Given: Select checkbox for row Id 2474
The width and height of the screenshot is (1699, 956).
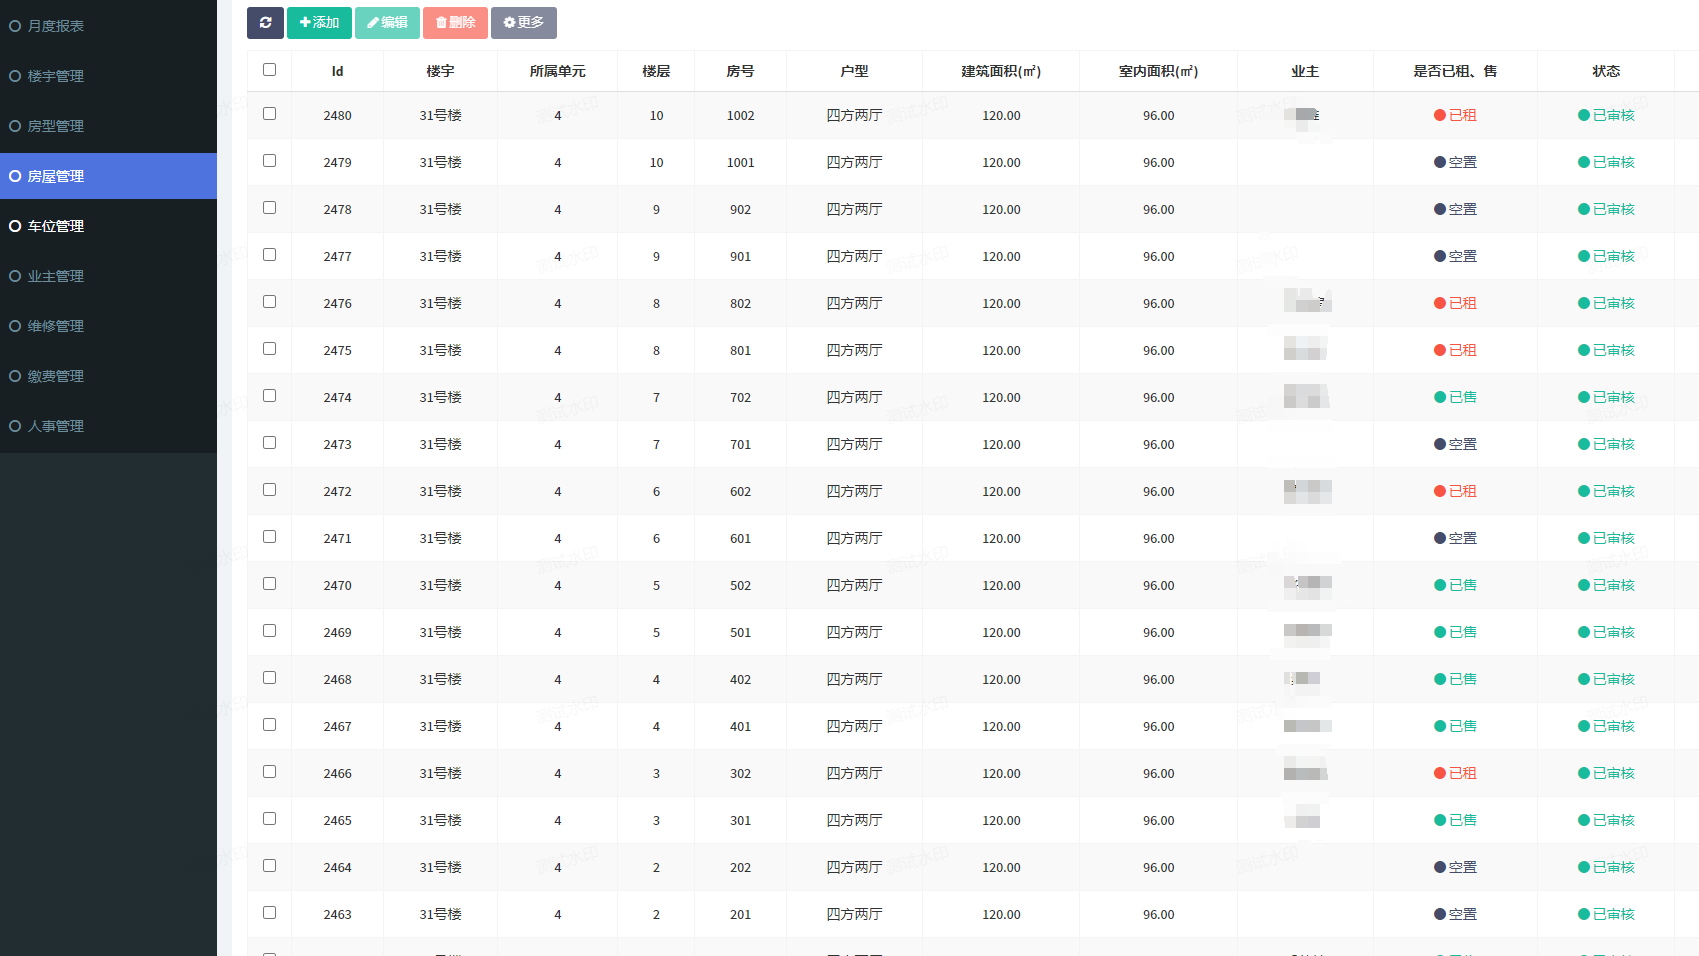Looking at the screenshot, I should [269, 396].
